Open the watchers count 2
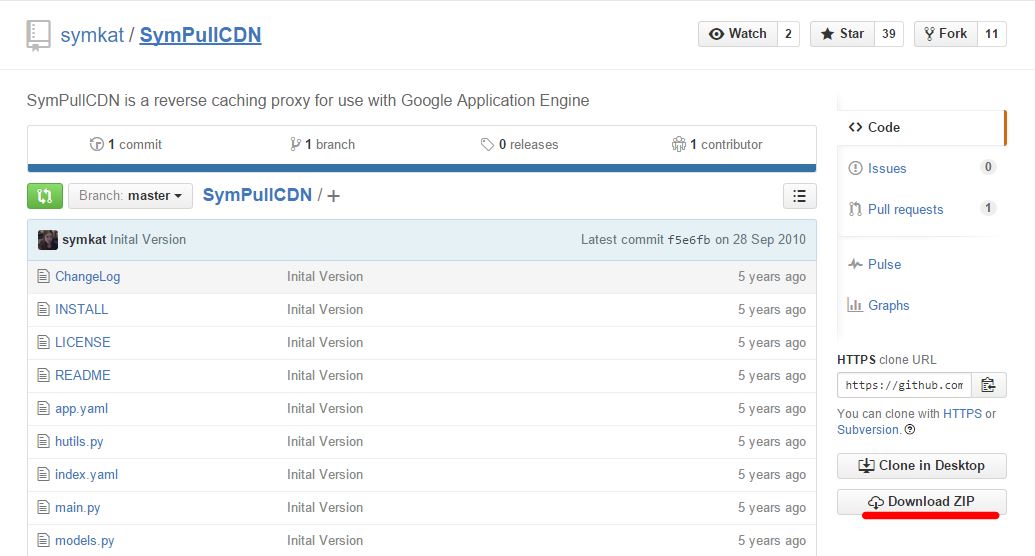This screenshot has height=556, width=1035. (788, 34)
